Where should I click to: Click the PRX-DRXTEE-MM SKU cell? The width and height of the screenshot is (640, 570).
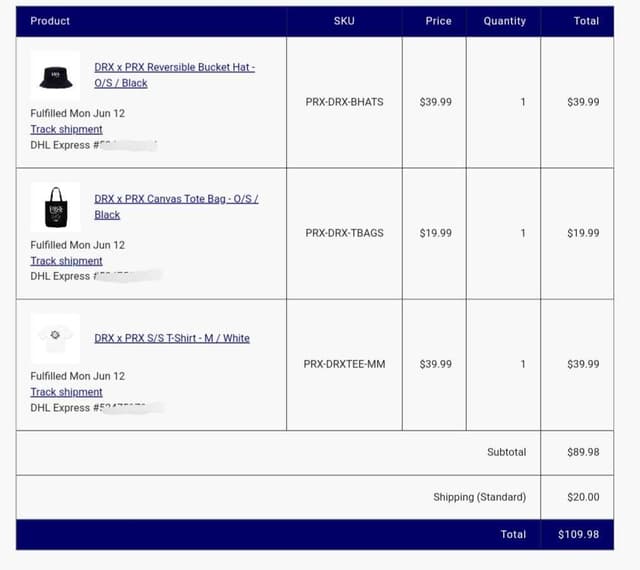[344, 364]
